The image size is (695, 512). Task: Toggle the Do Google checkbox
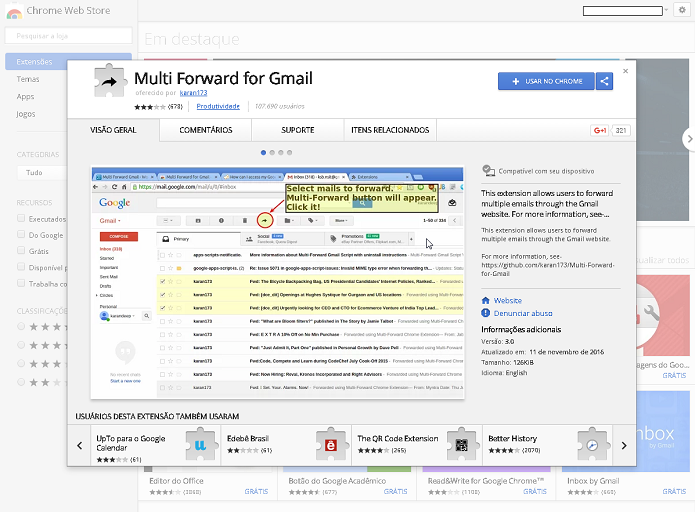(x=21, y=234)
